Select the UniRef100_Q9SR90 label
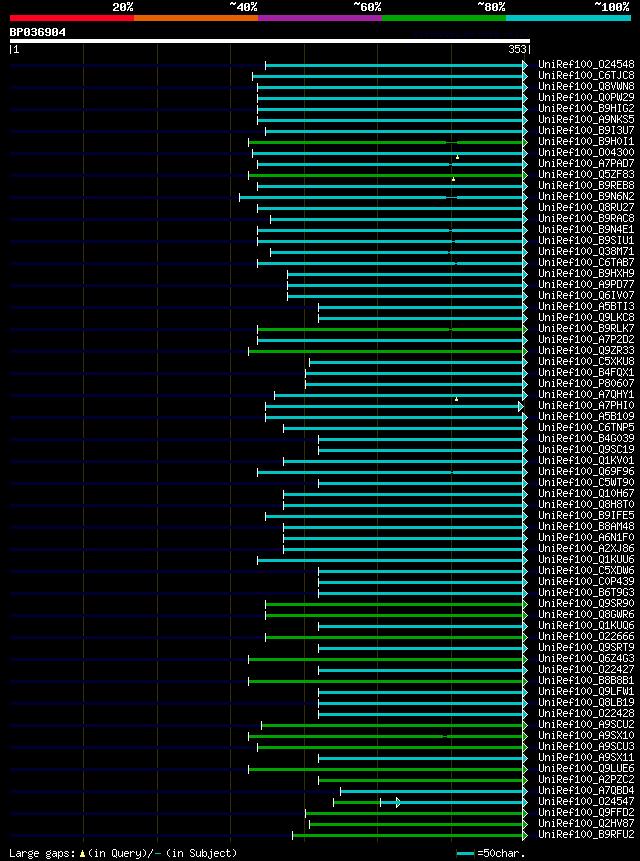This screenshot has height=861, width=640. point(586,603)
